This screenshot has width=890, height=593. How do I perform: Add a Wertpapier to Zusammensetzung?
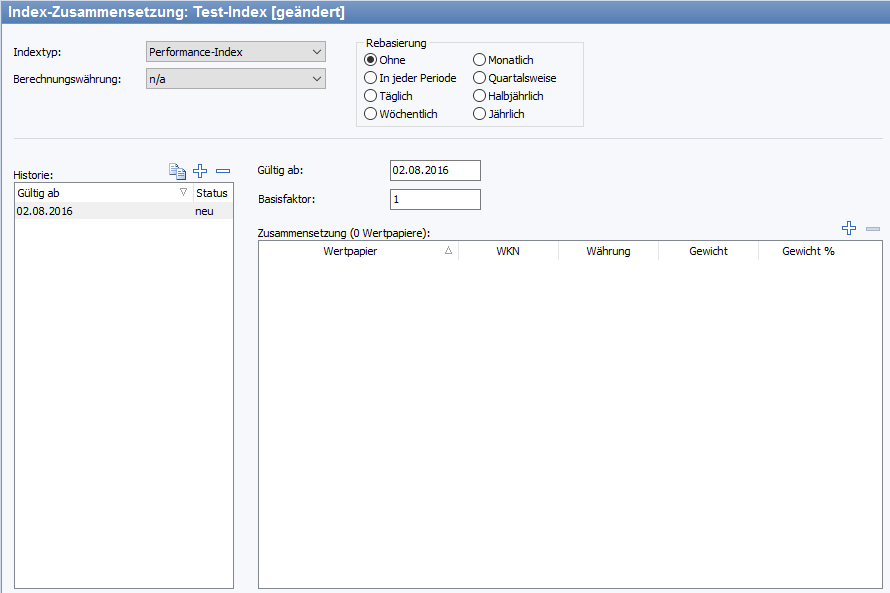[x=849, y=229]
